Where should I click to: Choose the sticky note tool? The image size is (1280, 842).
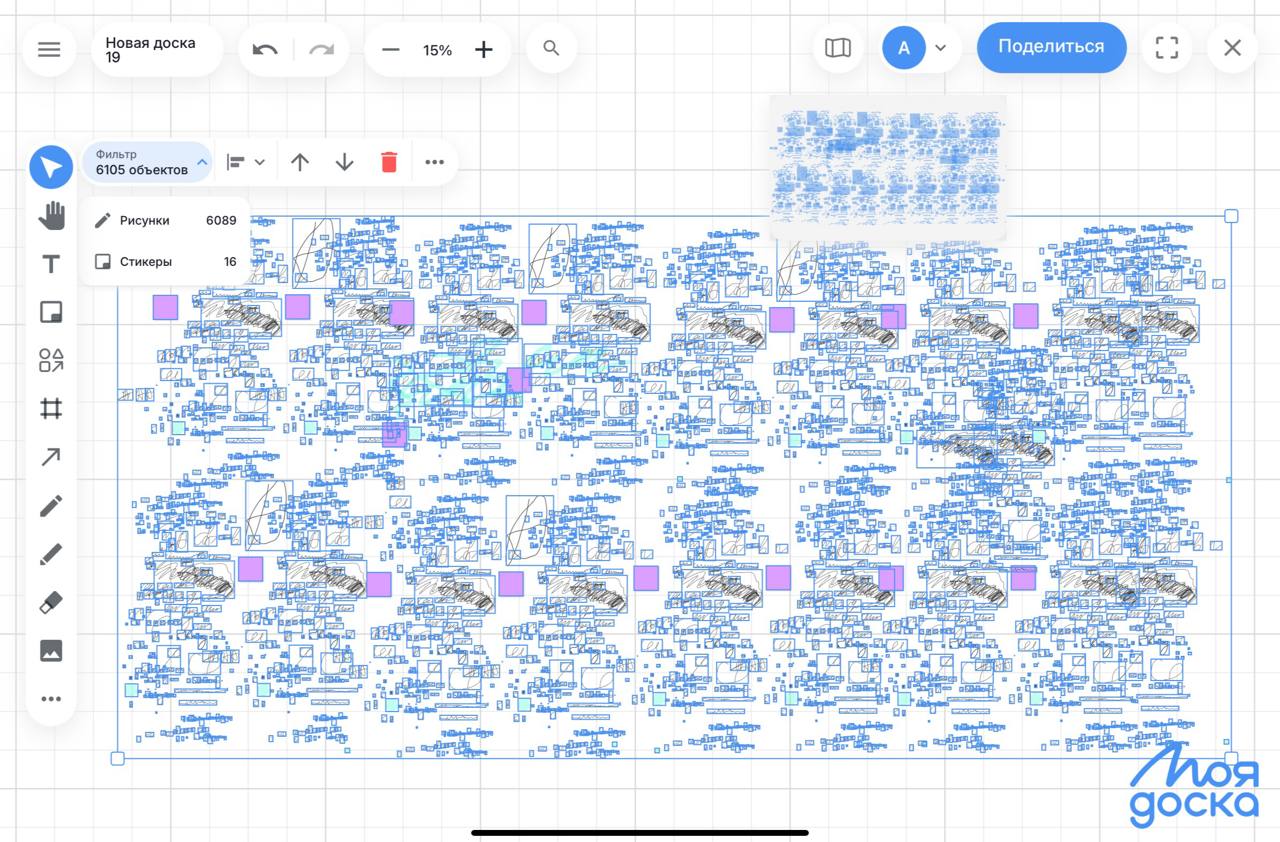tap(51, 313)
